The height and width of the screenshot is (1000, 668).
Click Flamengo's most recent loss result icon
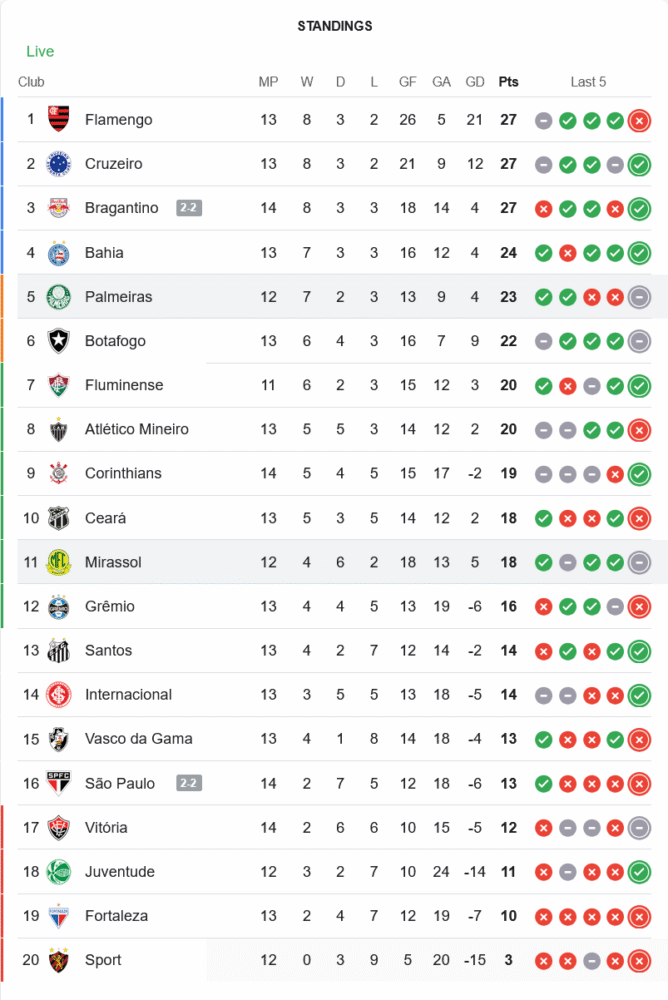pos(639,120)
